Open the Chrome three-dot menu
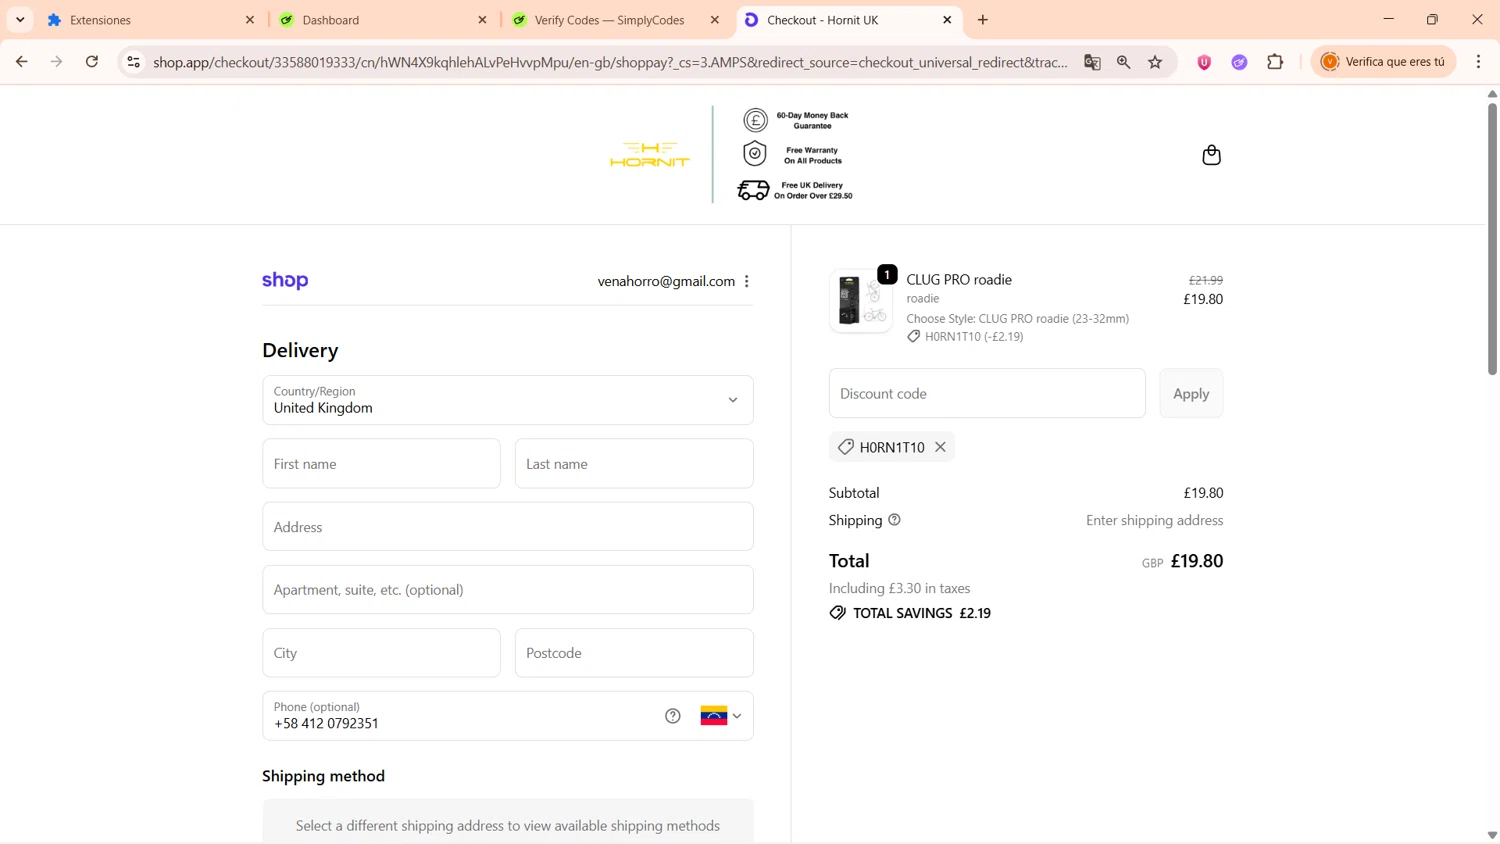This screenshot has height=844, width=1500. point(1479,62)
